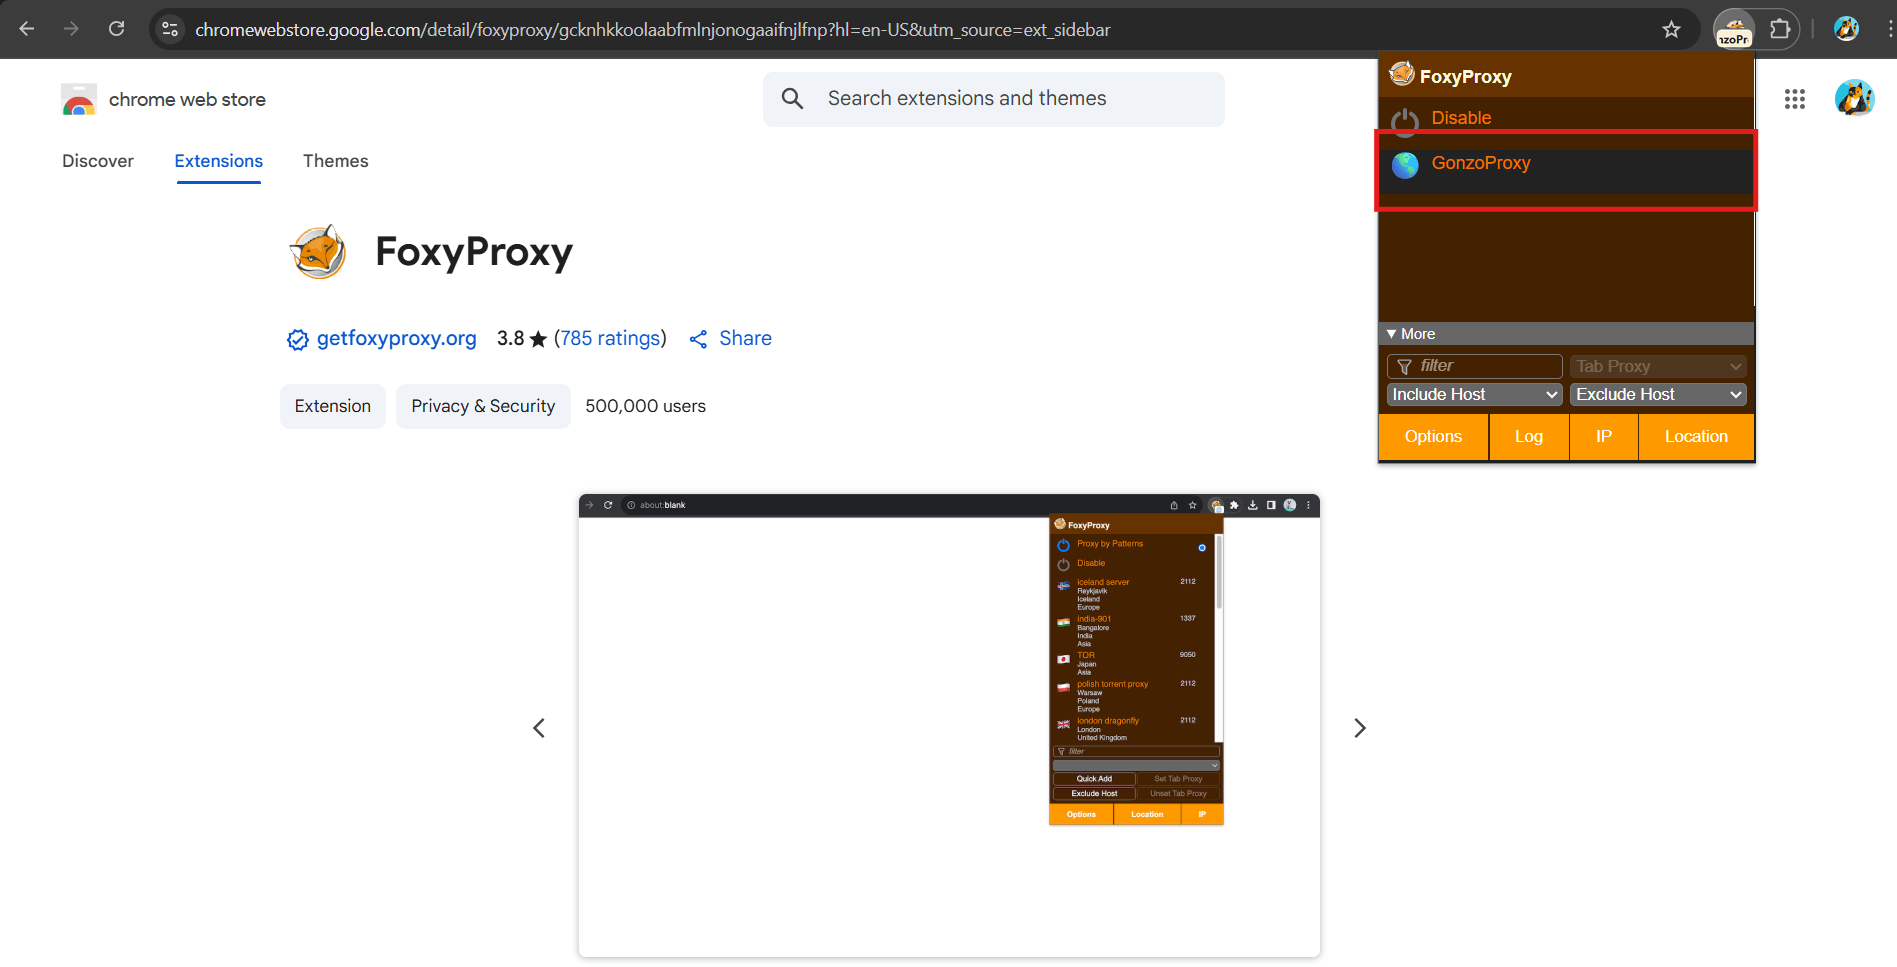Click the FoxyProxy fox logo on page
This screenshot has height=967, width=1897.
[318, 252]
